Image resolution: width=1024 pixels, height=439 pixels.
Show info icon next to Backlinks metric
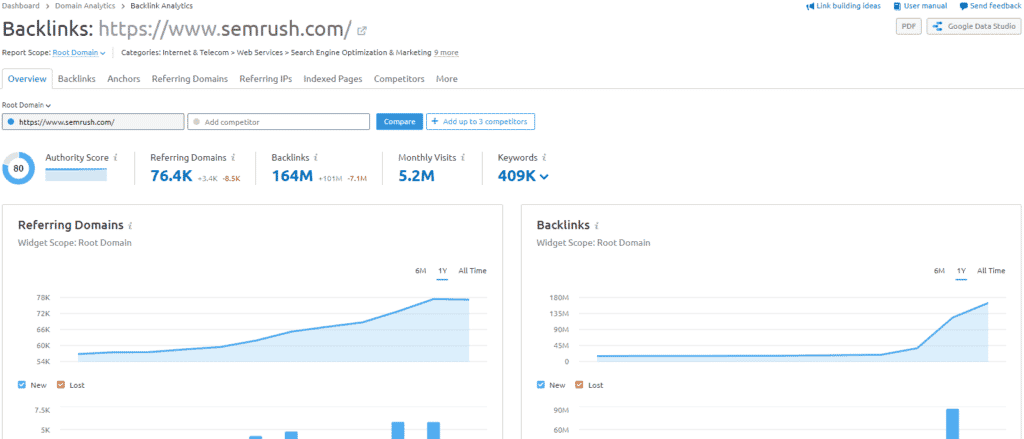[x=315, y=157]
